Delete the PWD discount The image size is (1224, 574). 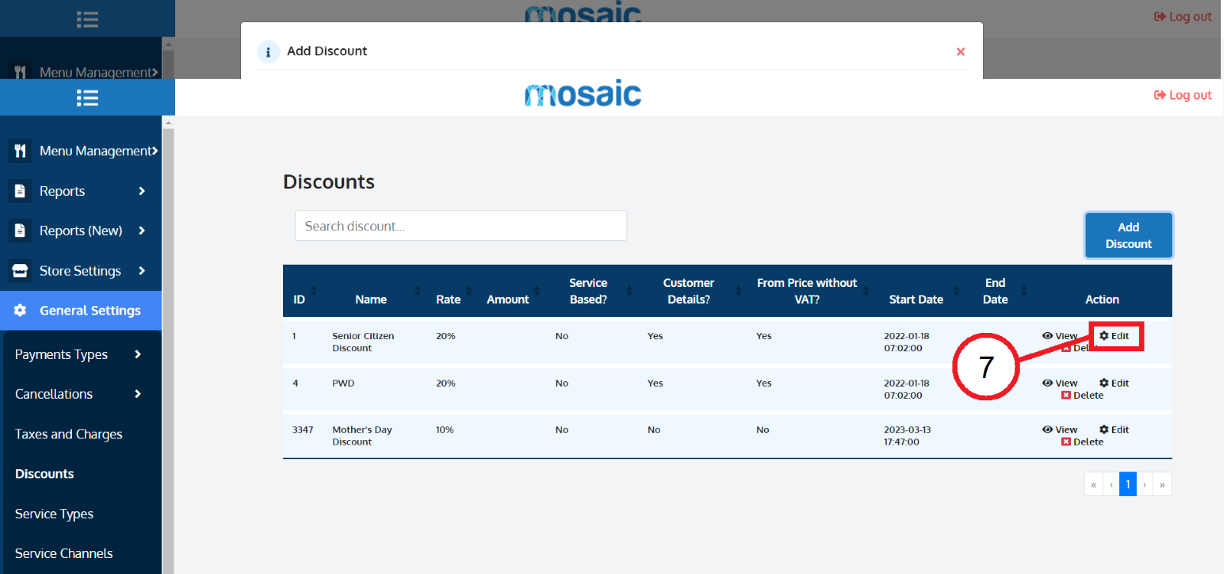[x=1082, y=395]
